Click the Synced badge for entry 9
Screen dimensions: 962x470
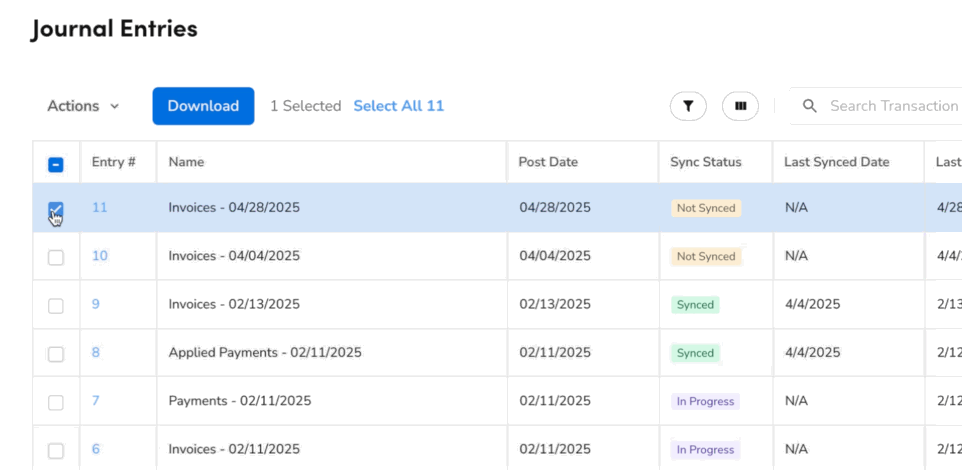[695, 305]
